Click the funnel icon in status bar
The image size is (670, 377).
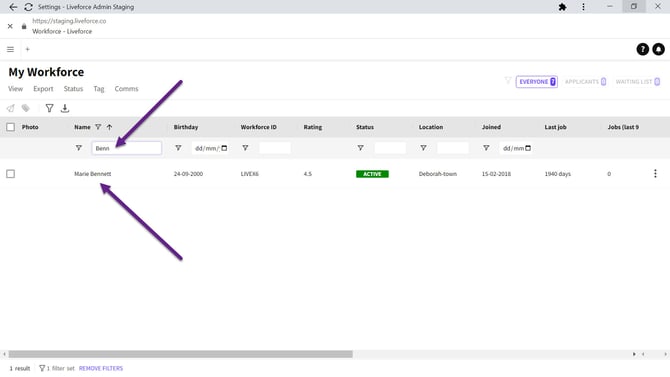click(42, 368)
